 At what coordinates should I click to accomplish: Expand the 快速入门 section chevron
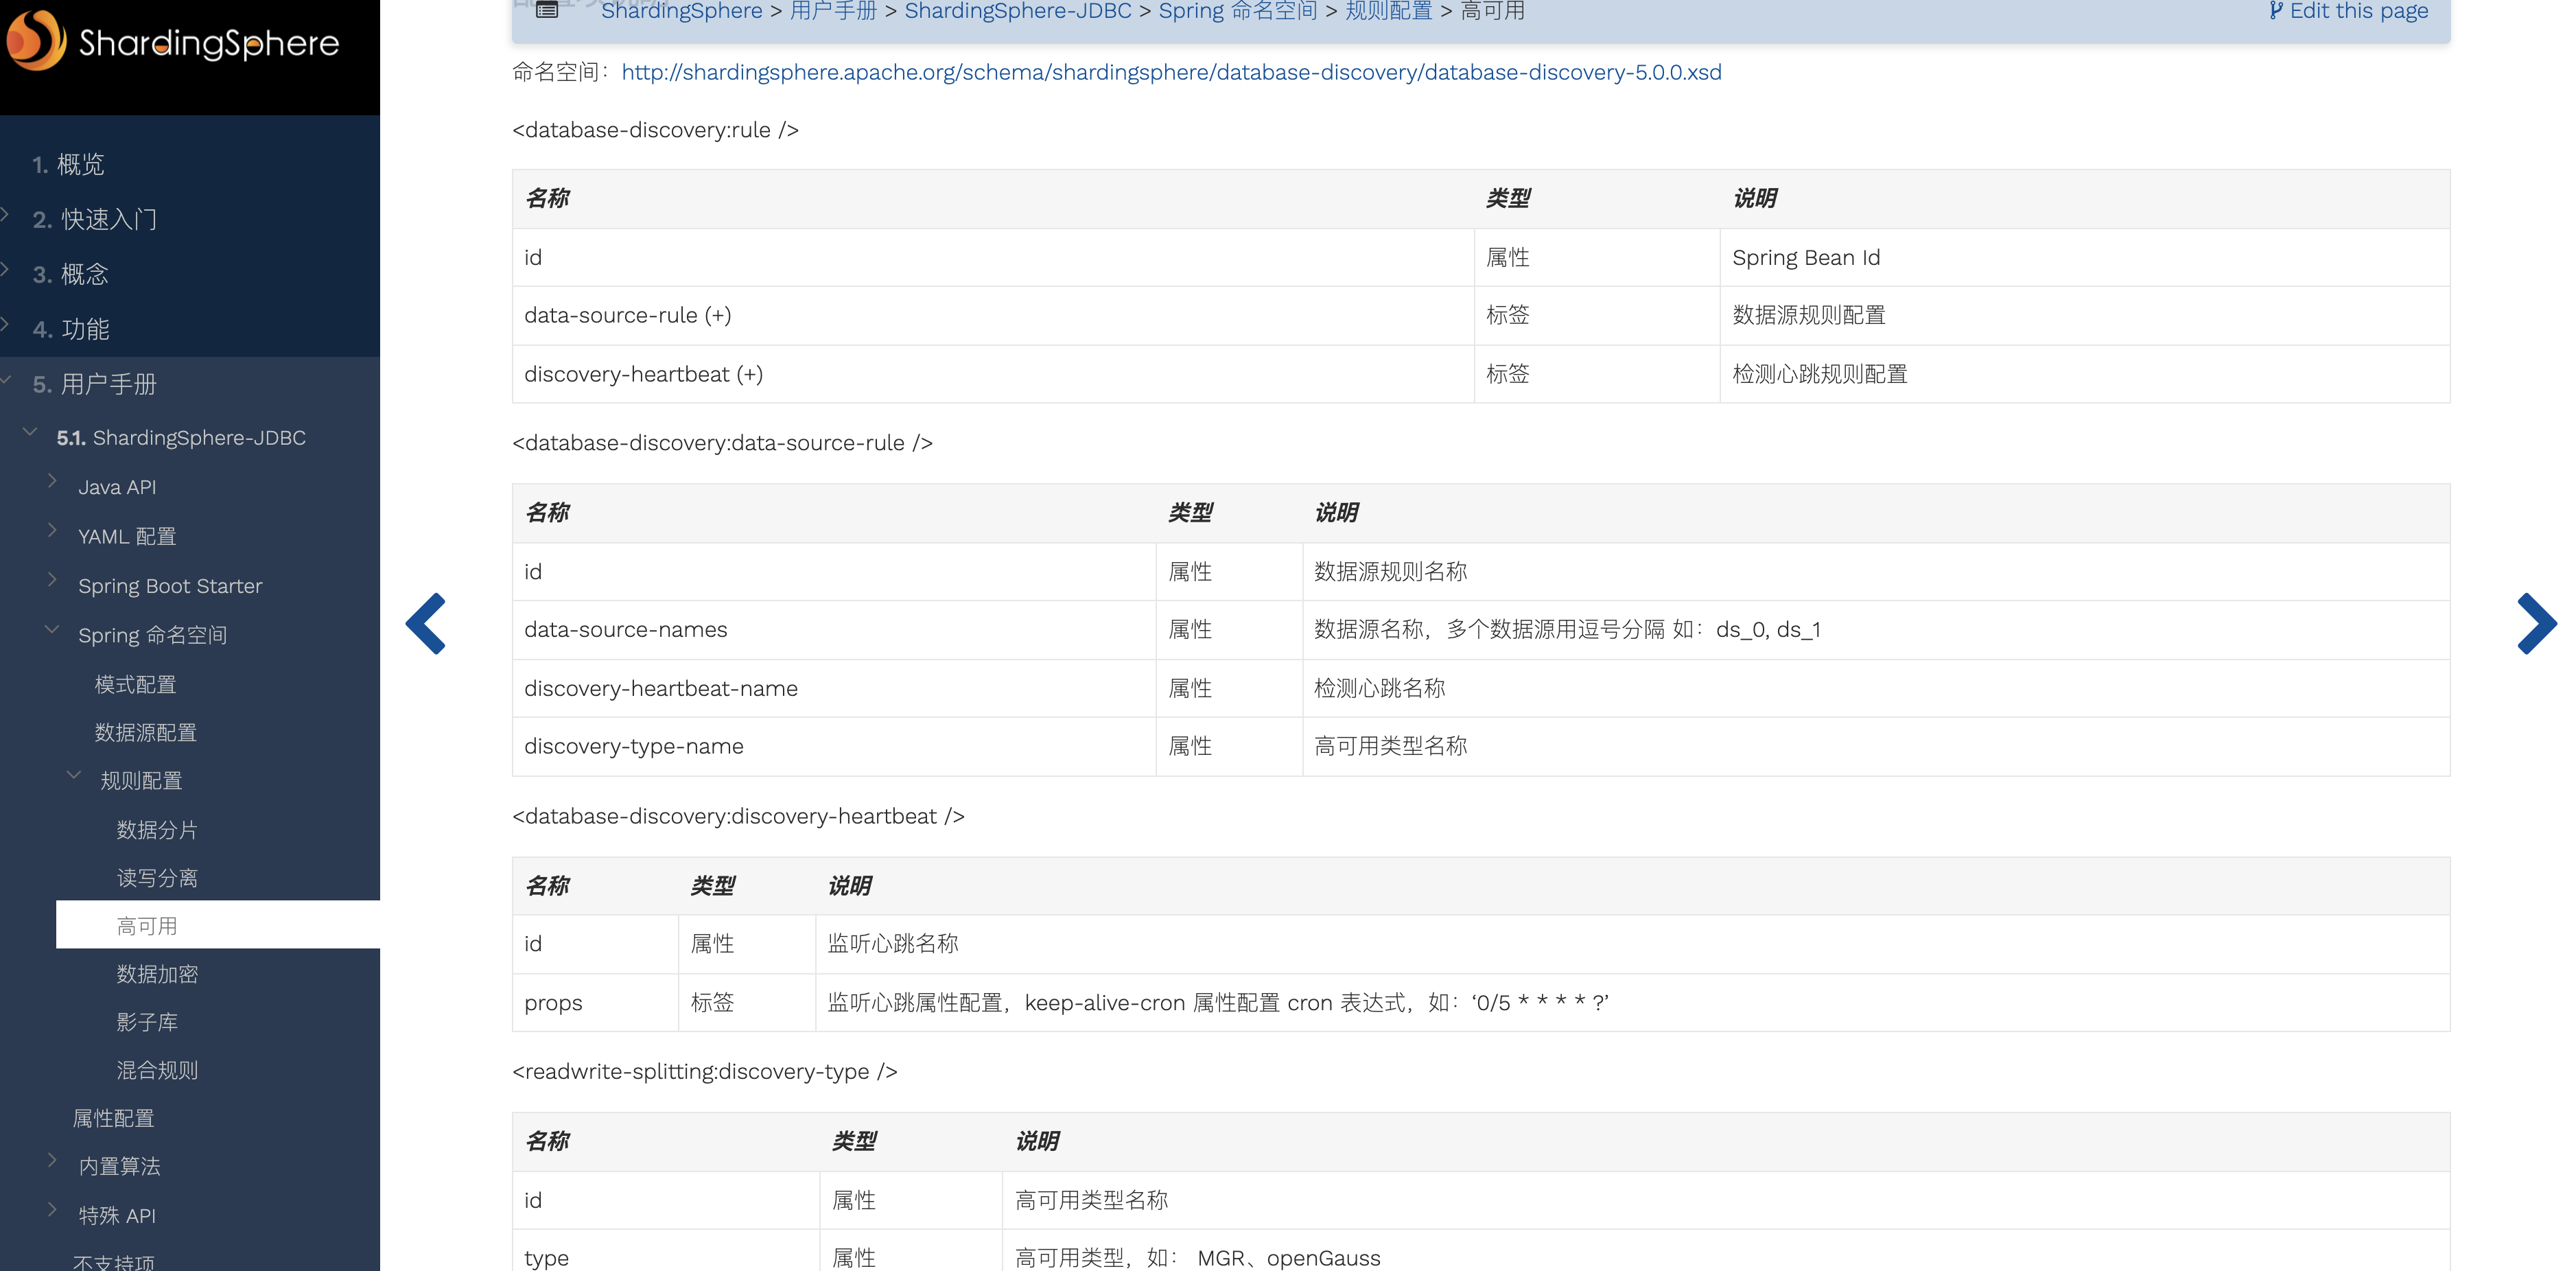coord(6,214)
